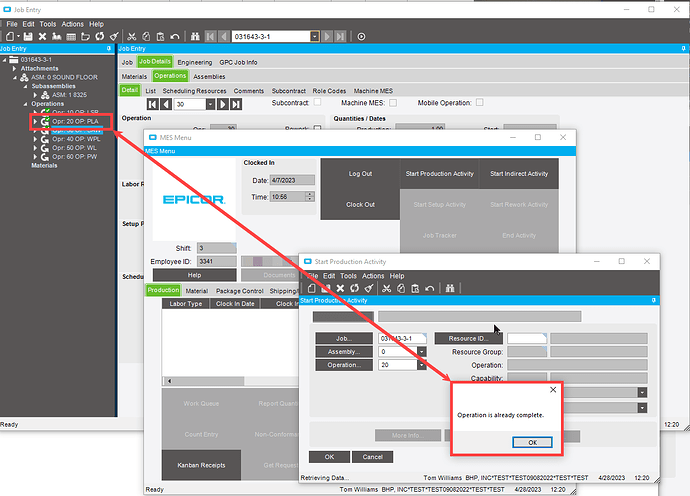Click the Resource ID input field
The image size is (690, 496).
(527, 338)
